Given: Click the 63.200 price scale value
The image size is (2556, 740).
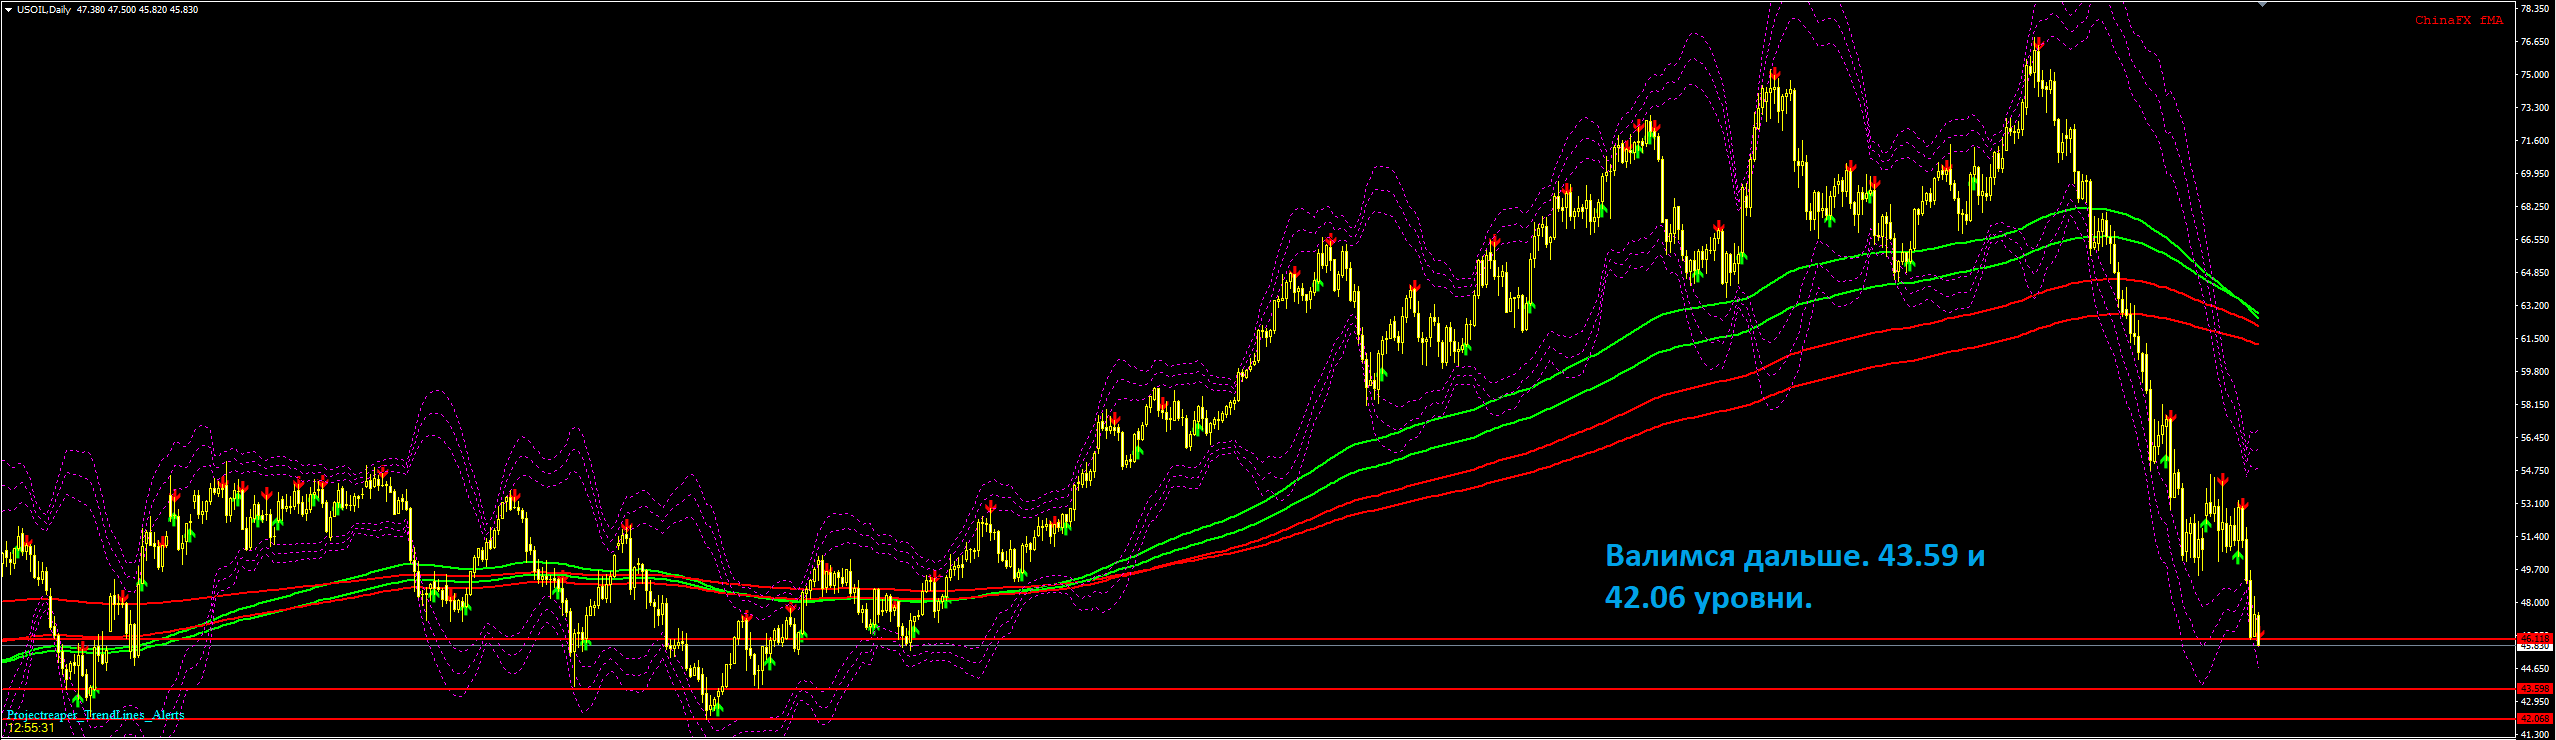Looking at the screenshot, I should point(2535,306).
